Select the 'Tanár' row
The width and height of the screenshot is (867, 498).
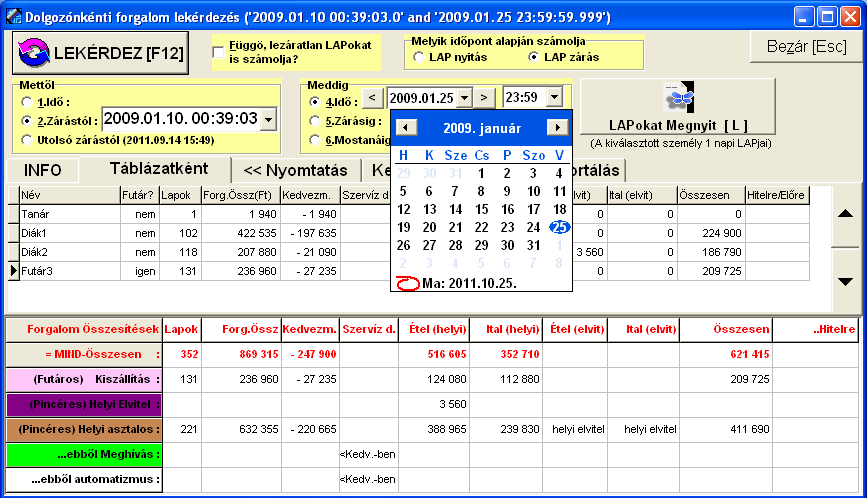409,214
